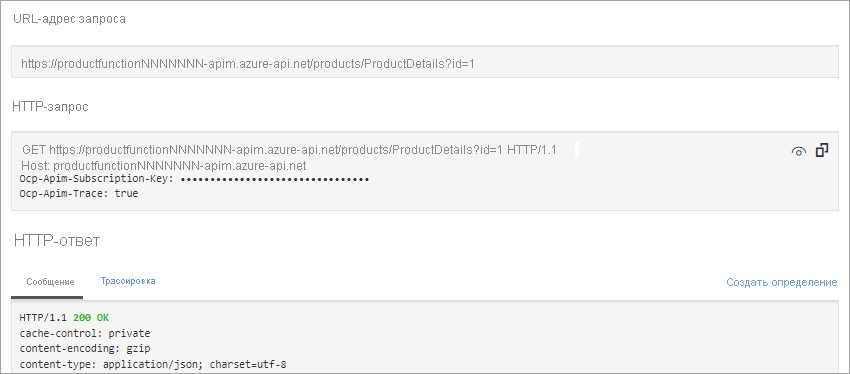
Task: Click the HTTP-запрос section label
Action: click(50, 107)
